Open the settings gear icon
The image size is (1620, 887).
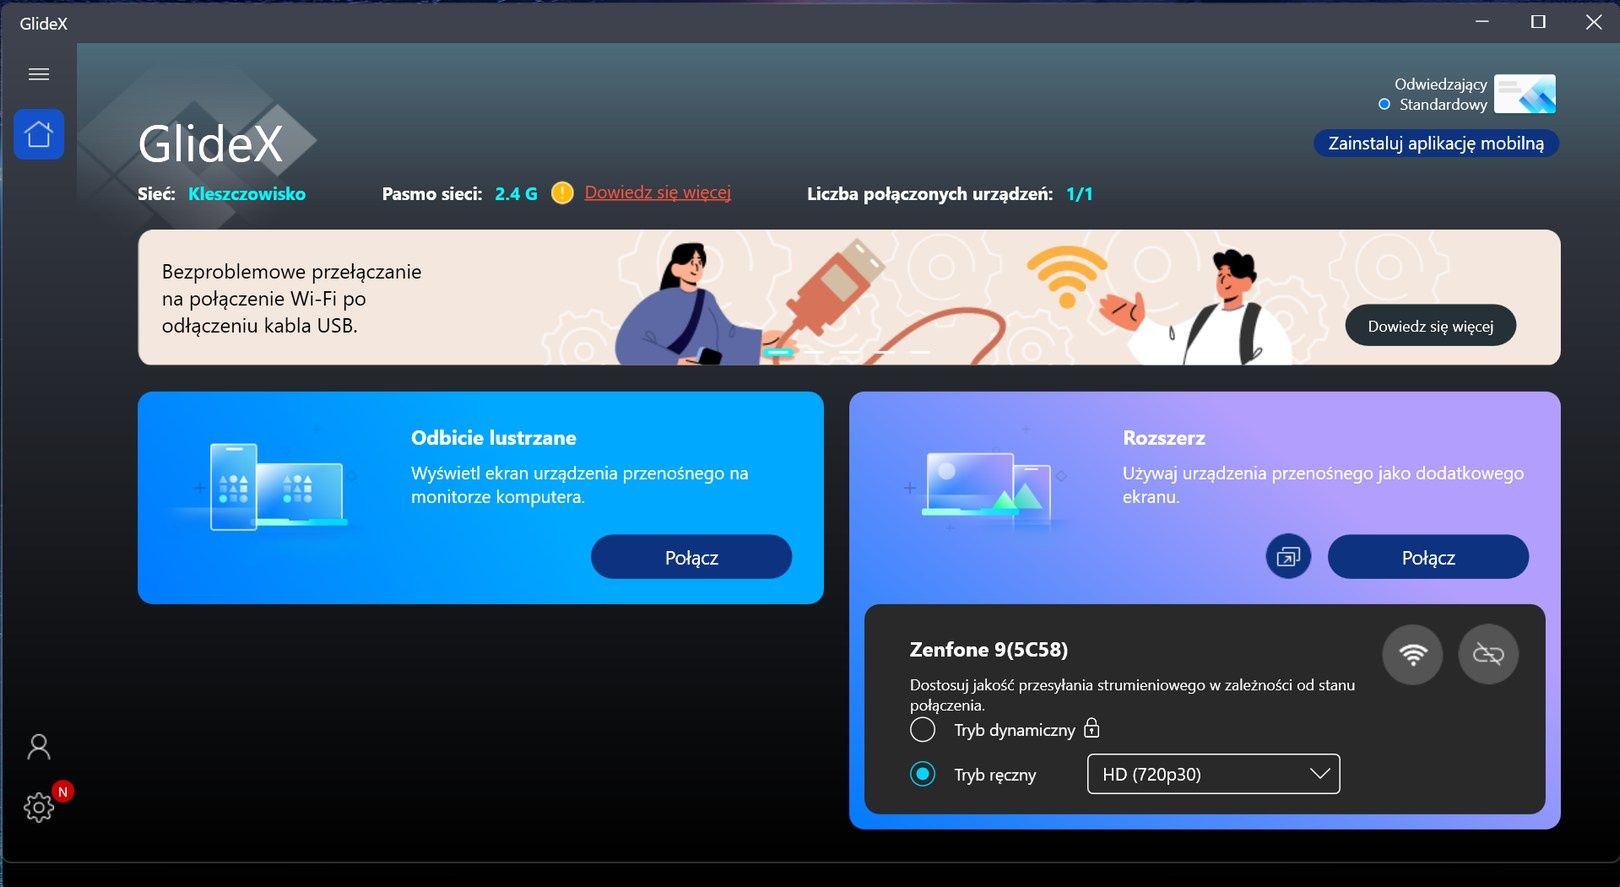click(39, 807)
